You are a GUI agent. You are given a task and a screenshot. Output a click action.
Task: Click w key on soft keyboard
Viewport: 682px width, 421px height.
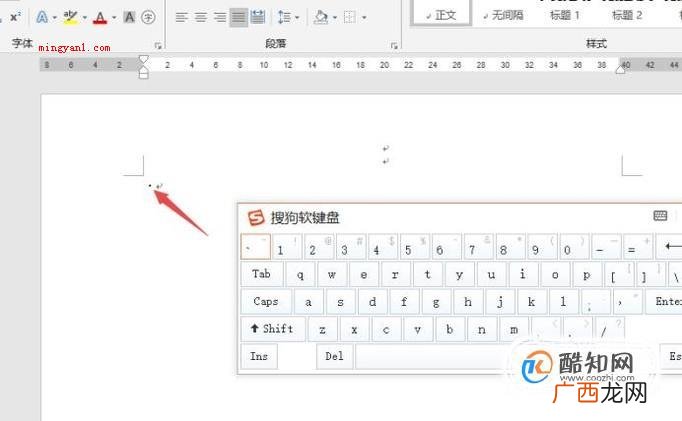coord(332,274)
